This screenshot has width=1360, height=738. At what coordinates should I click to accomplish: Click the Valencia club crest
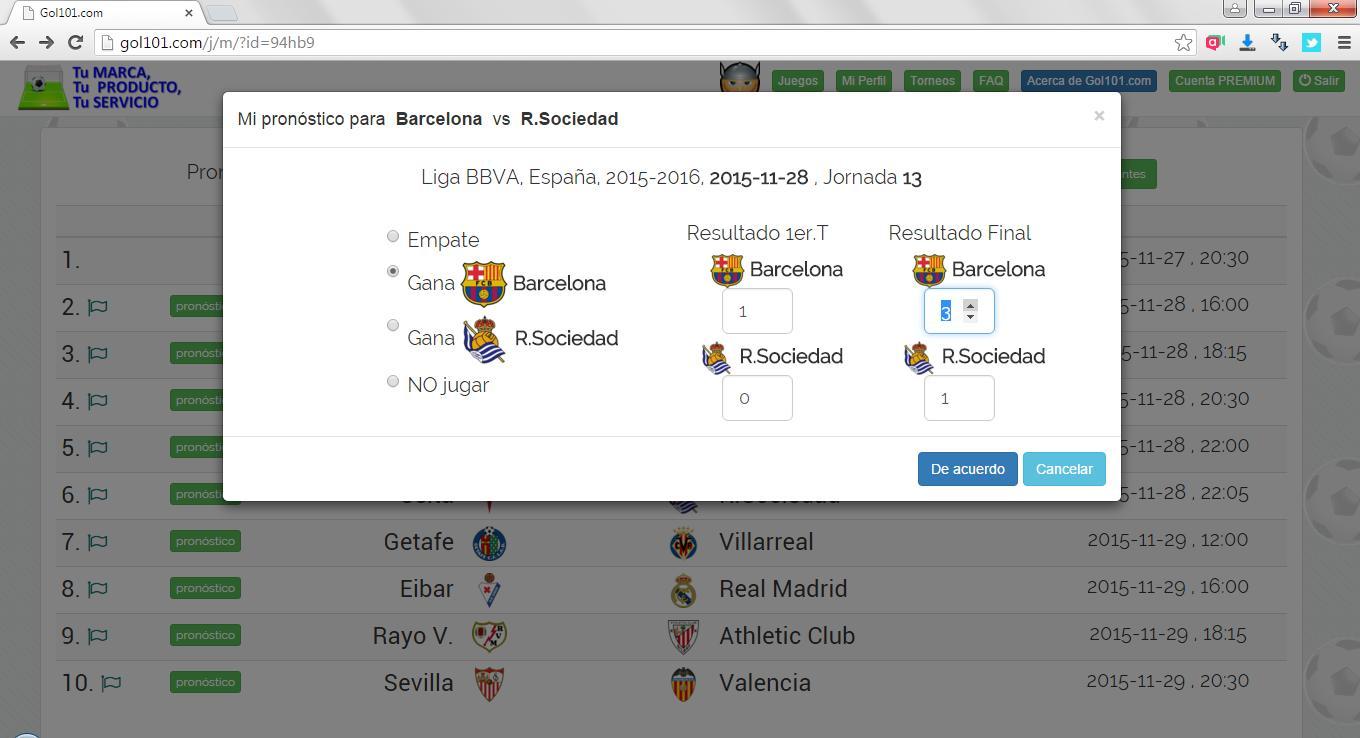tap(683, 684)
